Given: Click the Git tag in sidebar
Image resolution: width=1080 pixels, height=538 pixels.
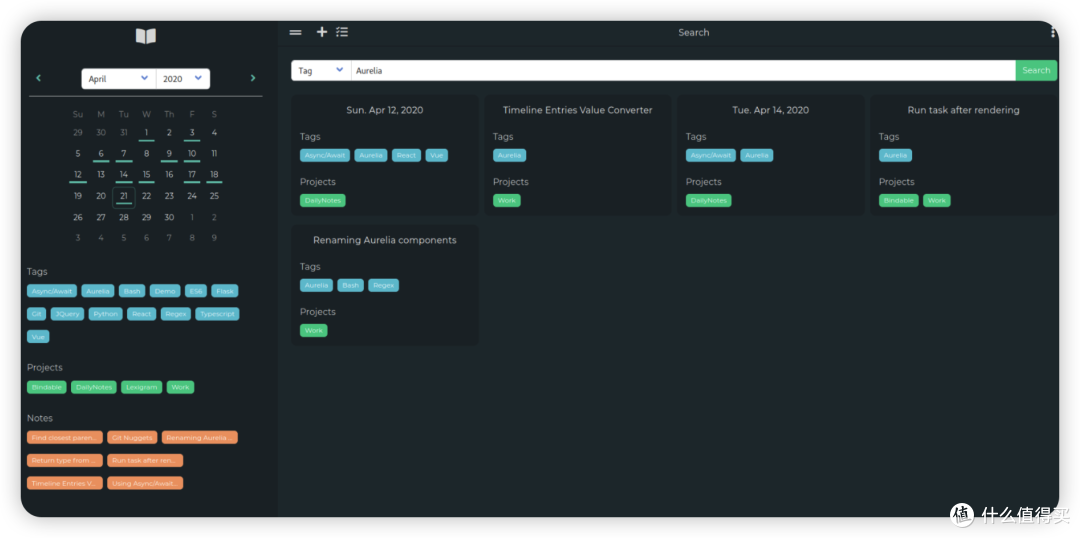Looking at the screenshot, I should (x=37, y=313).
